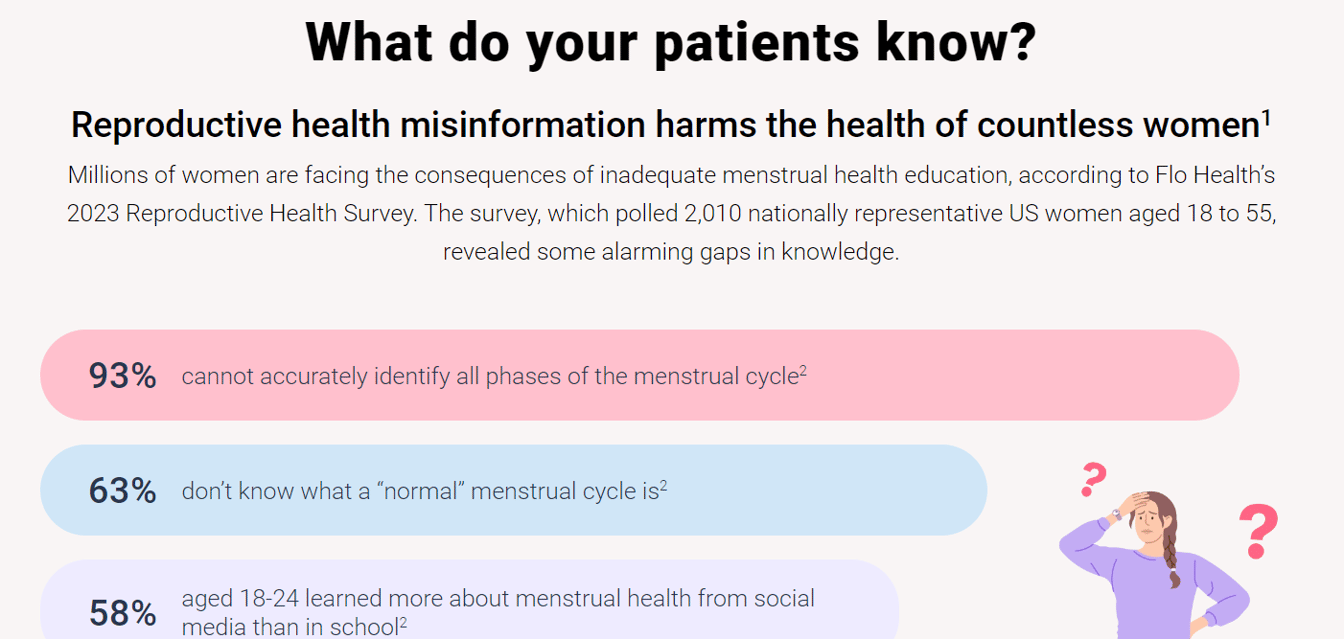Click the 58% statistic number
This screenshot has width=1344, height=639.
point(122,613)
